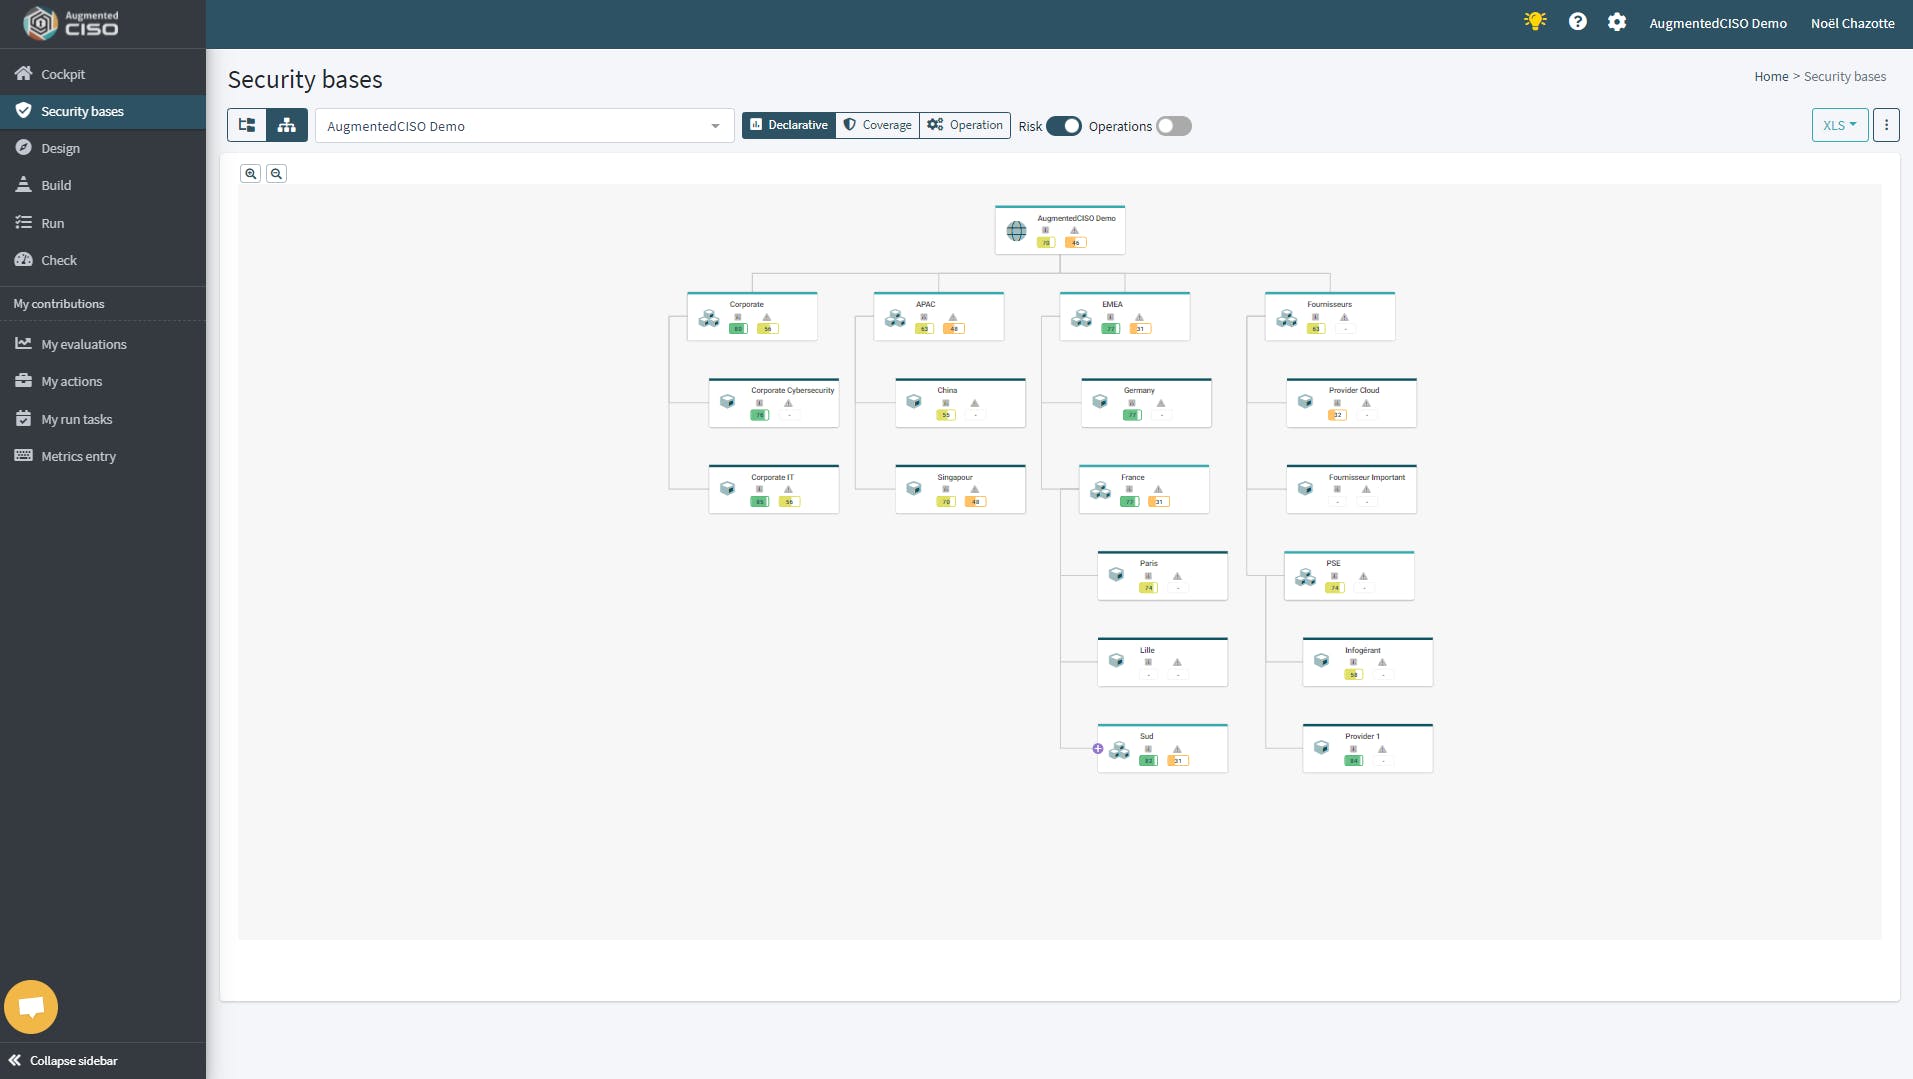Click the Fournisseur Important node card
Image resolution: width=1913 pixels, height=1079 pixels.
1351,489
